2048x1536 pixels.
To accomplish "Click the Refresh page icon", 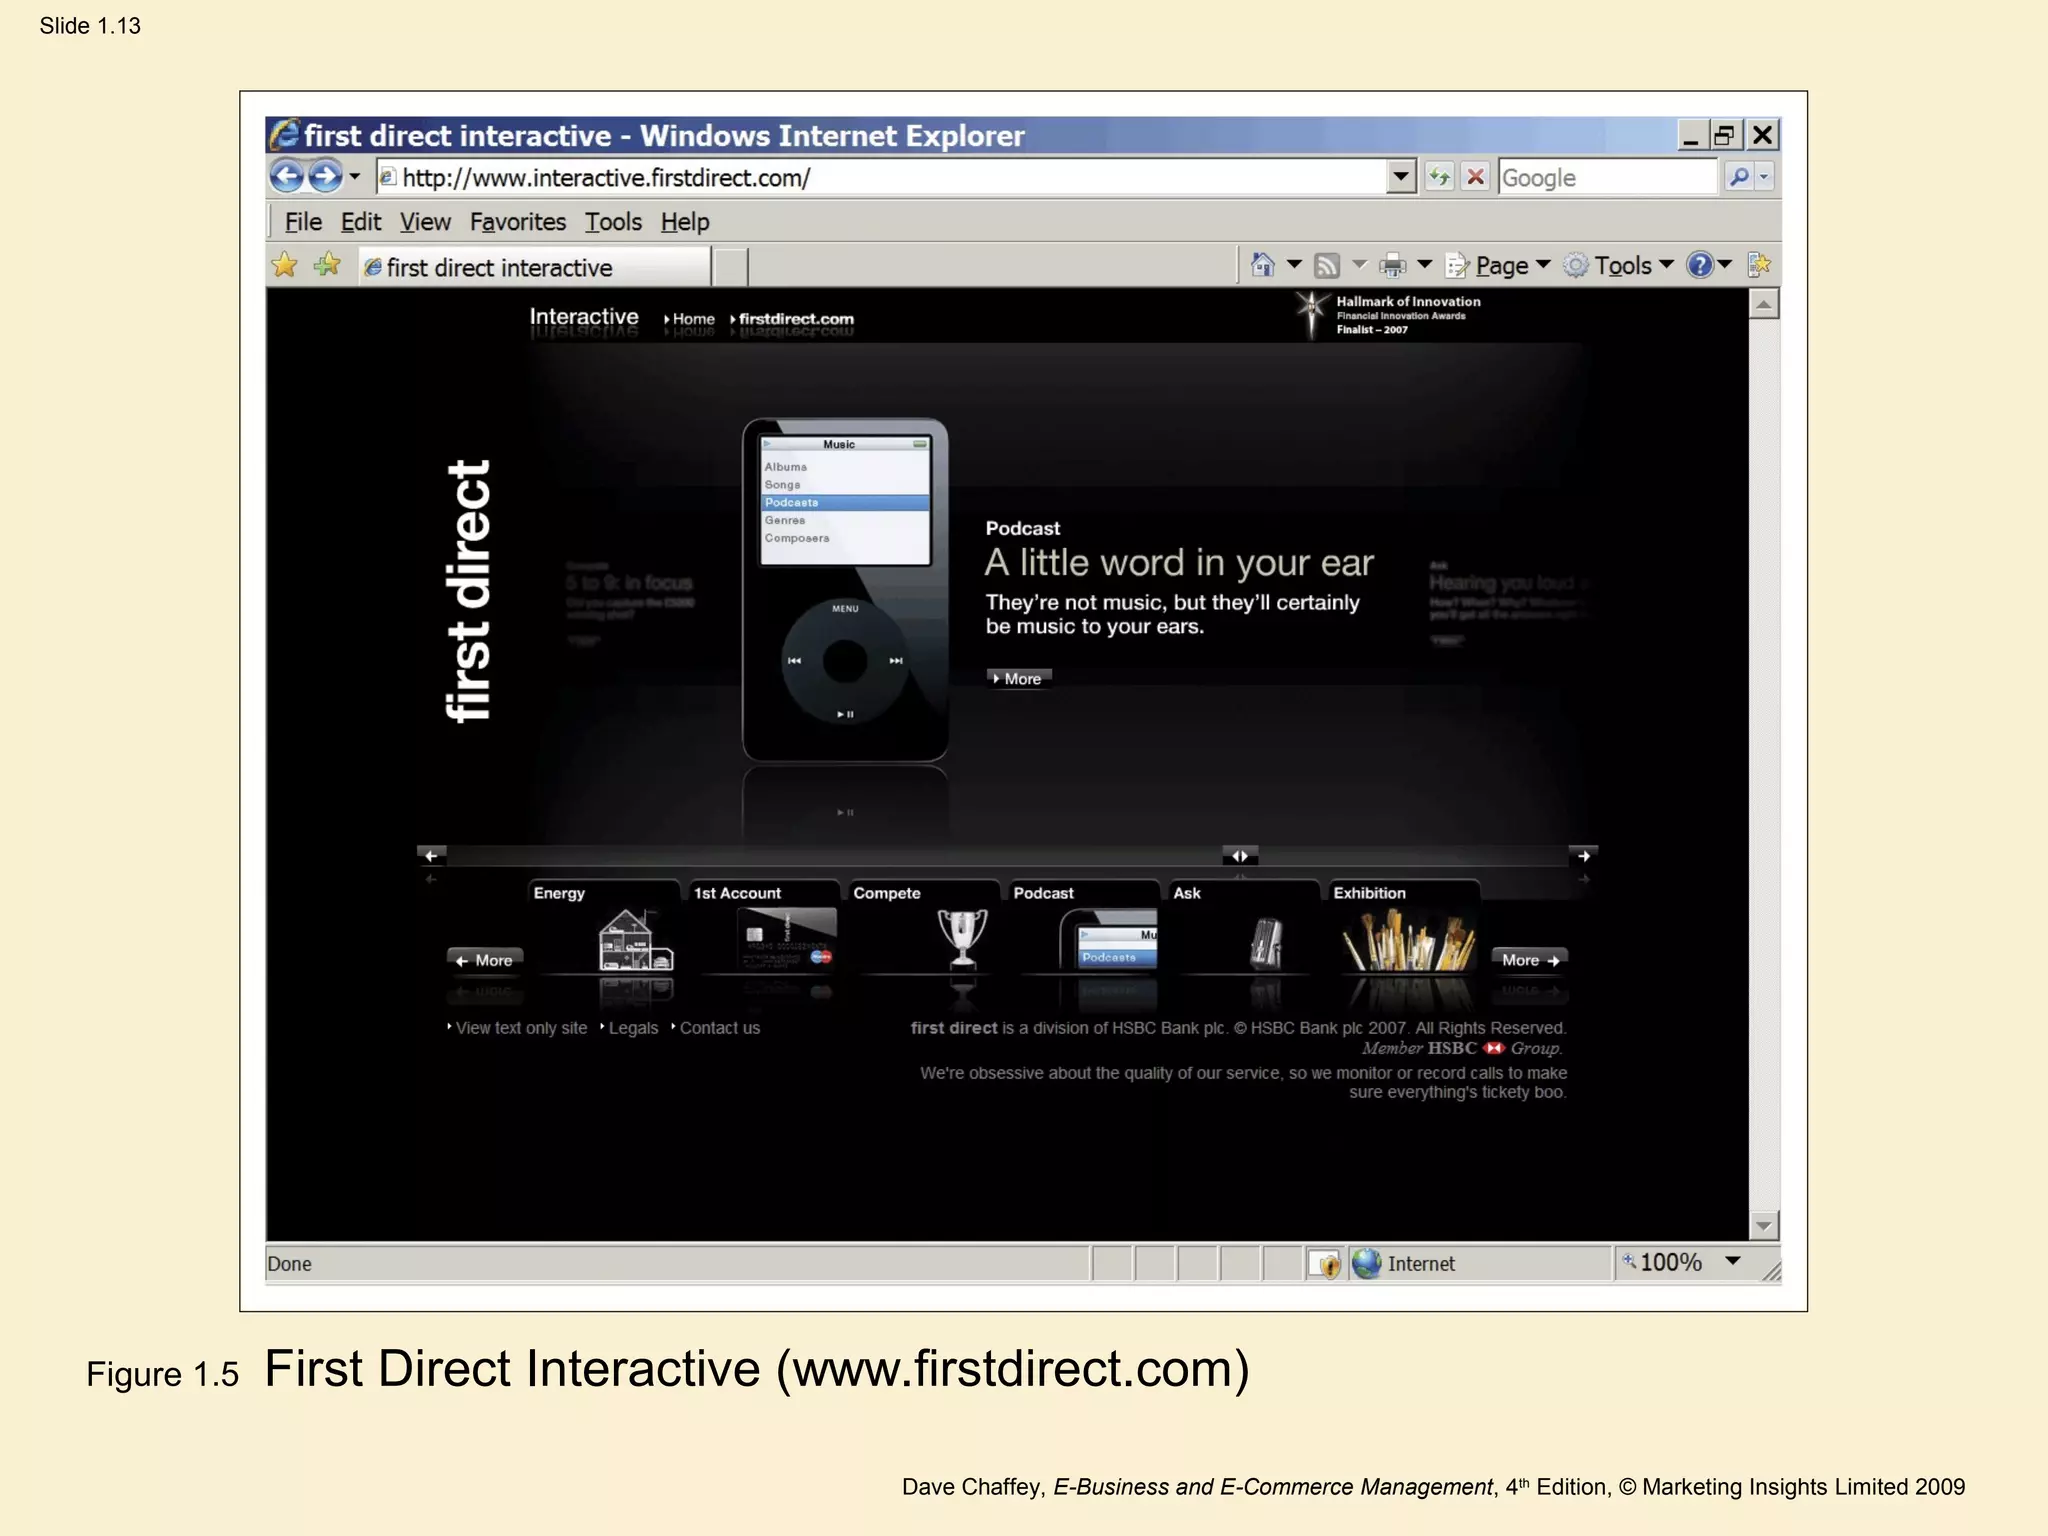I will tap(1439, 177).
